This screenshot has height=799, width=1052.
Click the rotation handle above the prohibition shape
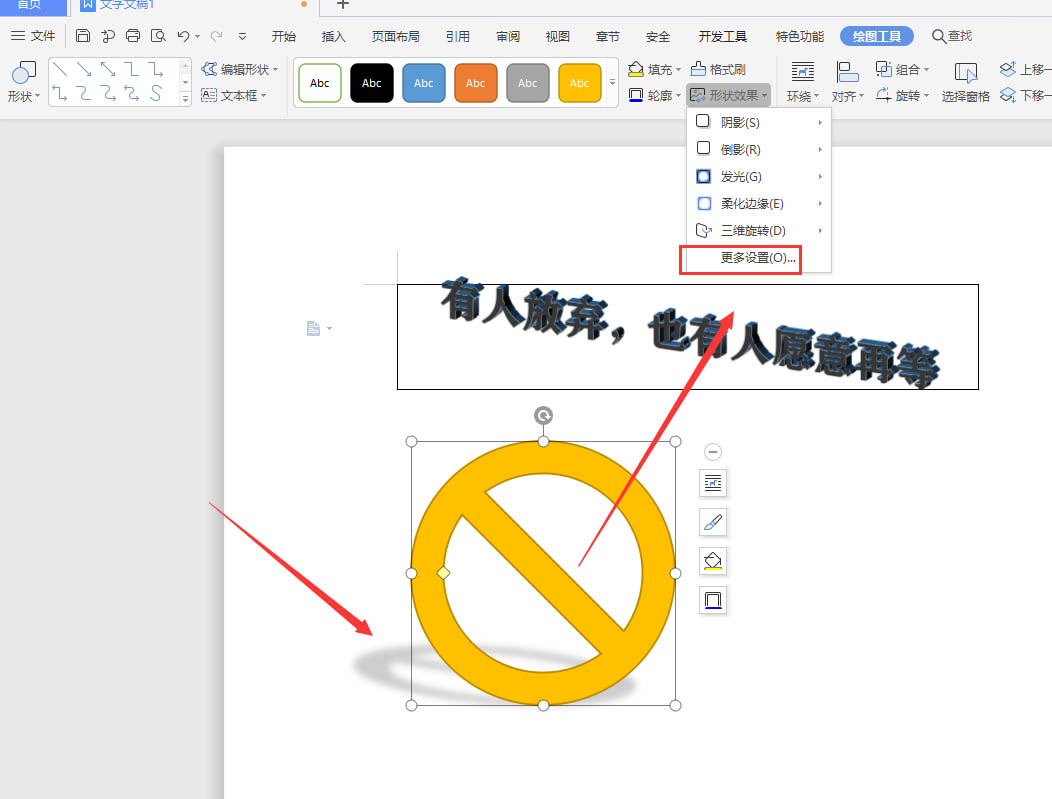[x=543, y=414]
